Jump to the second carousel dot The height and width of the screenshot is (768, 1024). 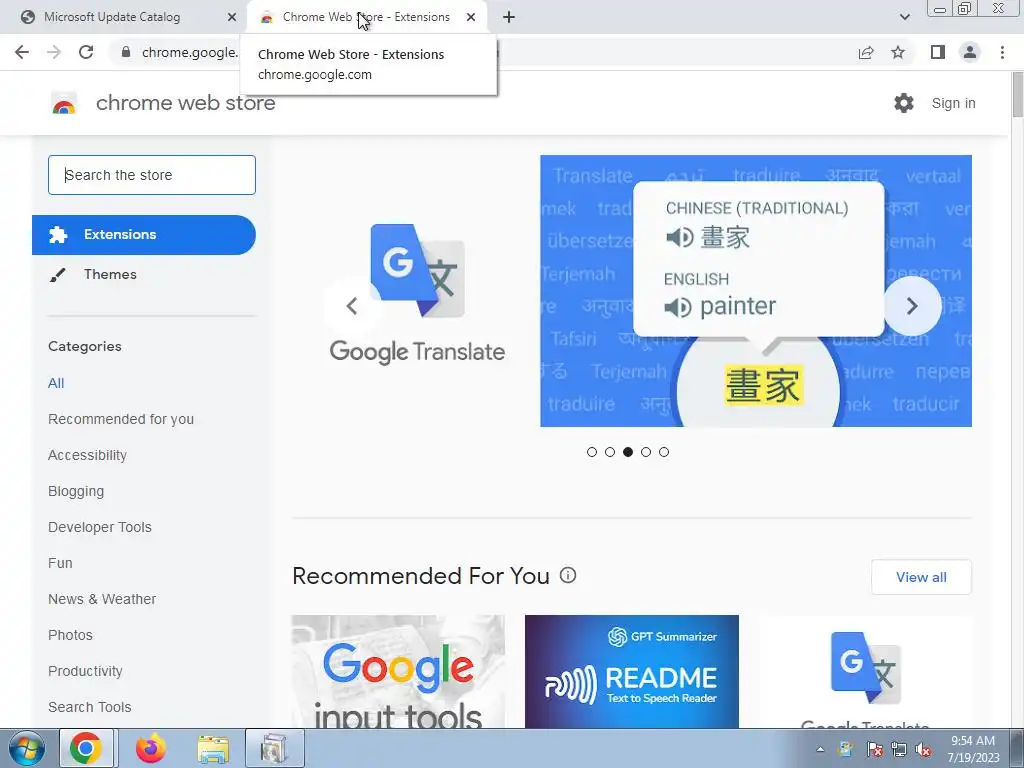click(610, 452)
